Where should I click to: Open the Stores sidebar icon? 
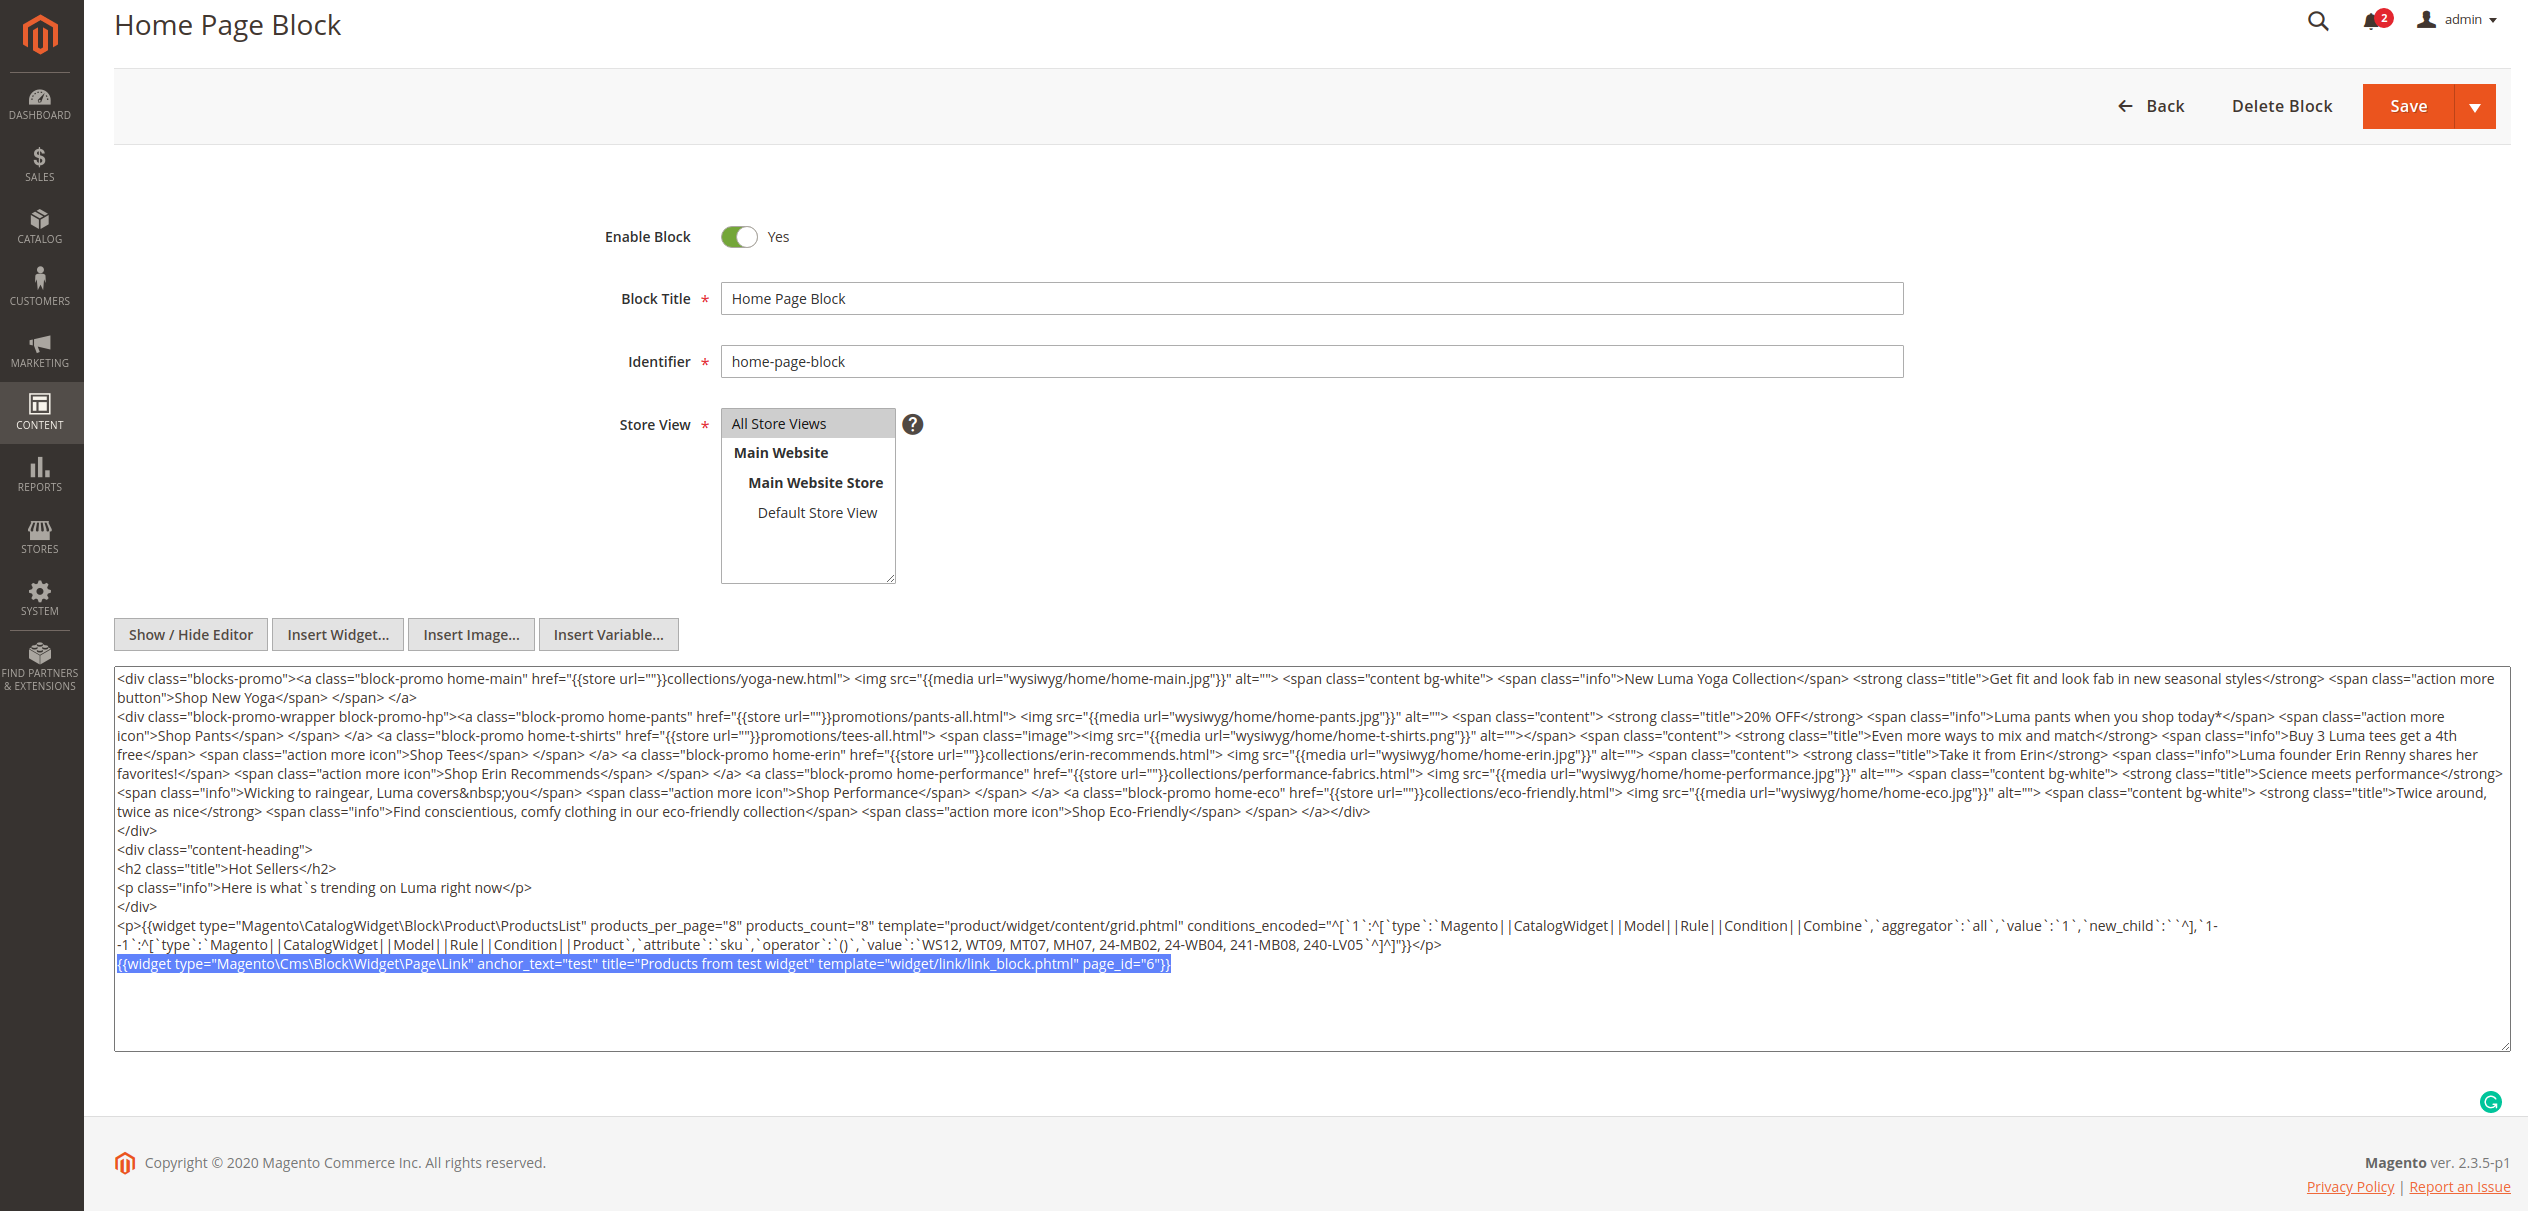pyautogui.click(x=39, y=536)
